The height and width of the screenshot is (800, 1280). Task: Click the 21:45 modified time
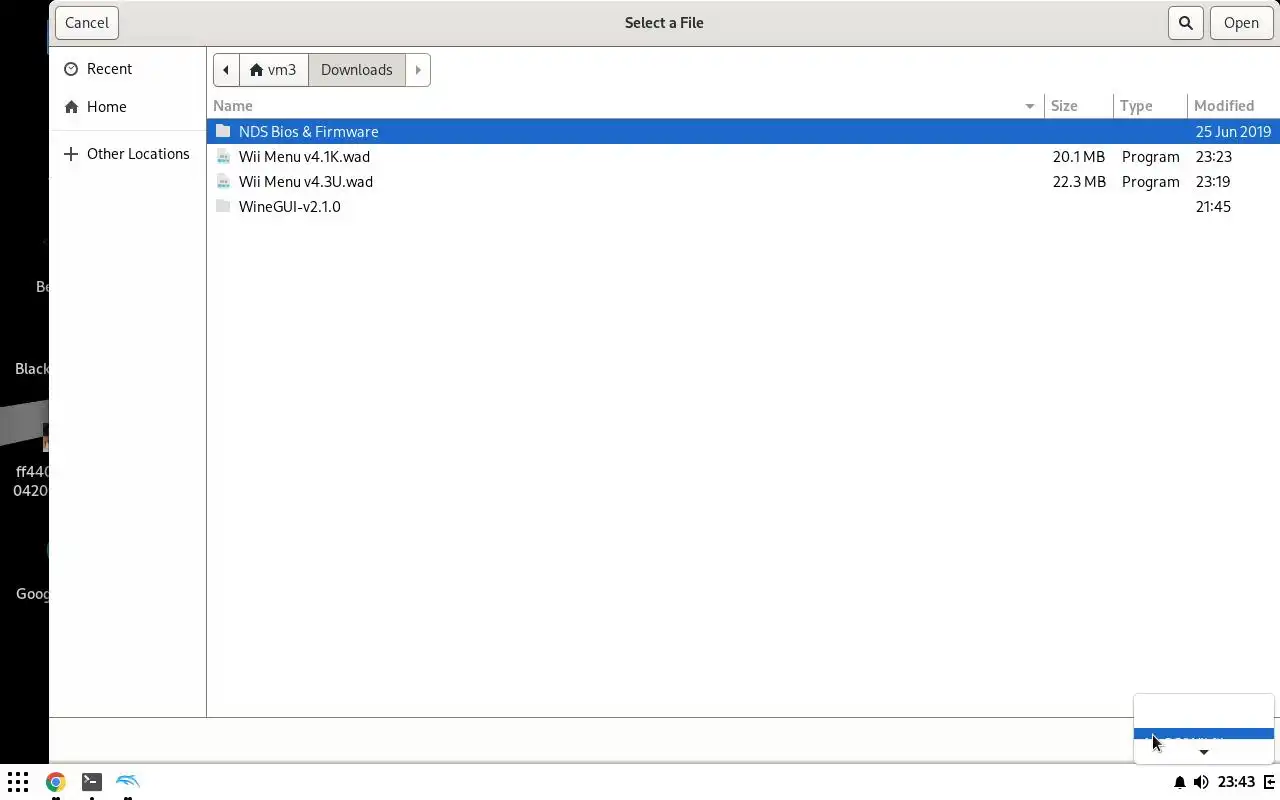click(x=1213, y=207)
